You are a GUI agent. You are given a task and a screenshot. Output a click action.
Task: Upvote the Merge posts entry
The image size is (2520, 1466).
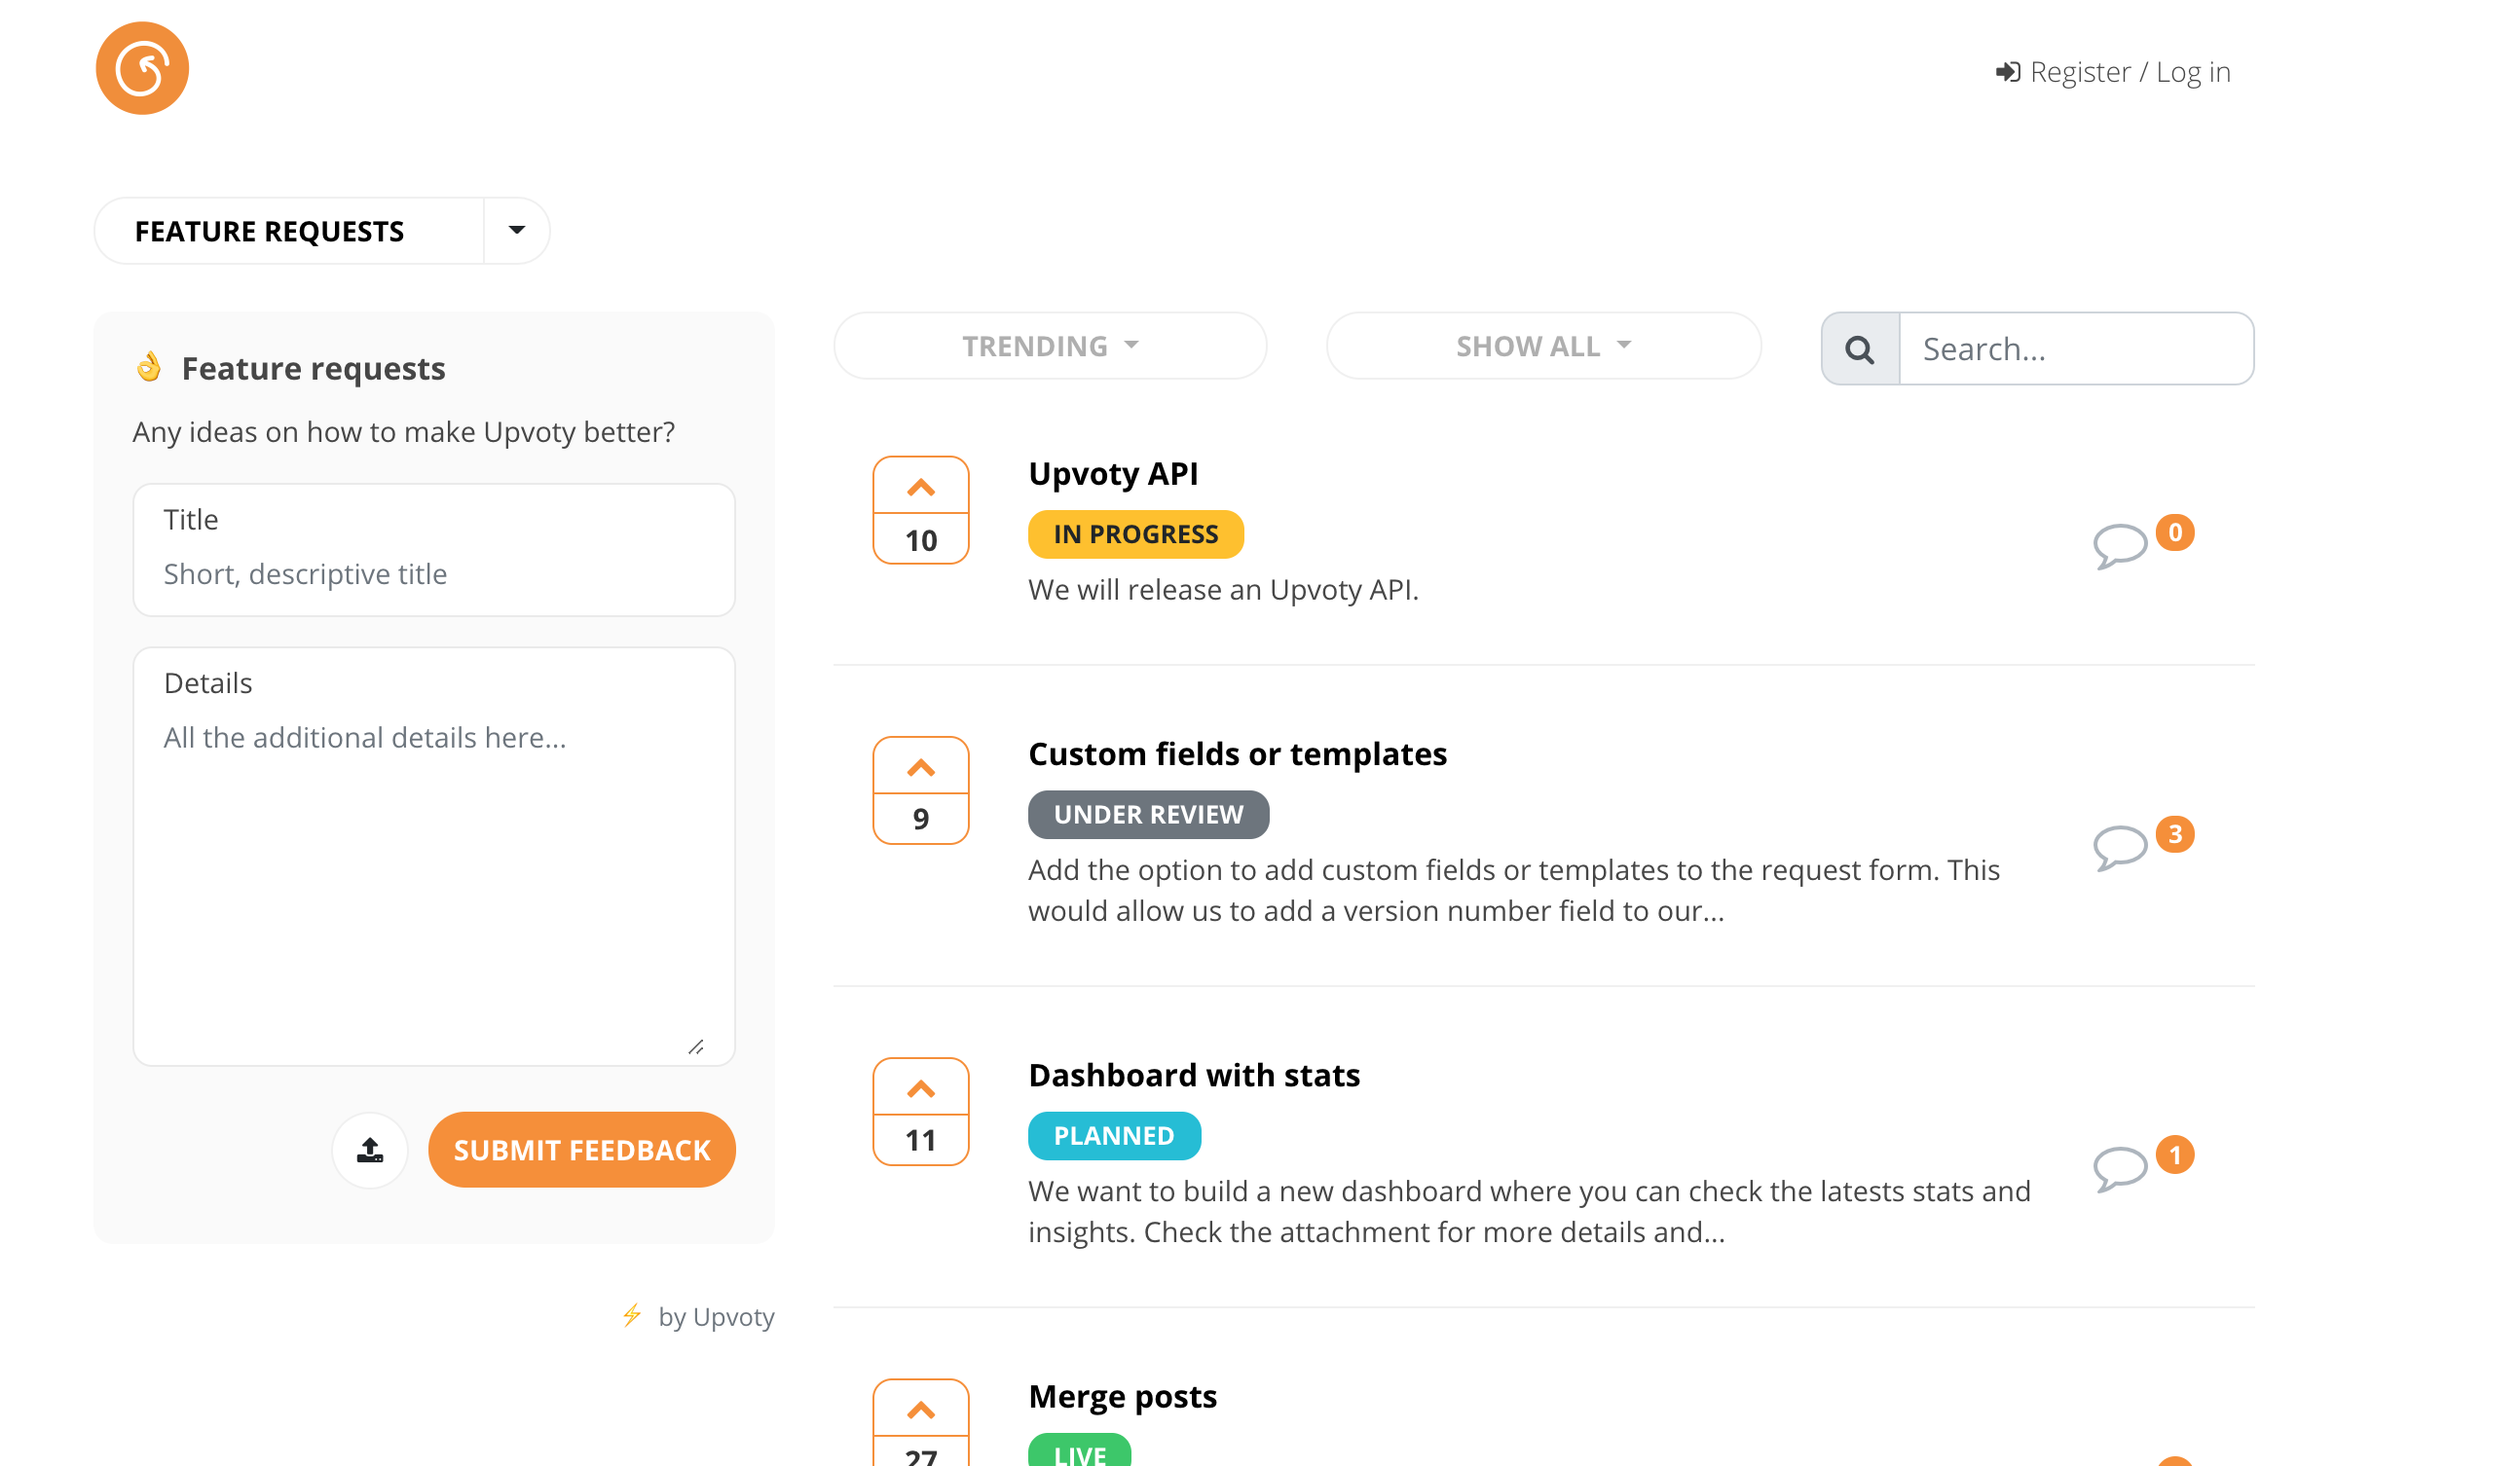pos(920,1410)
